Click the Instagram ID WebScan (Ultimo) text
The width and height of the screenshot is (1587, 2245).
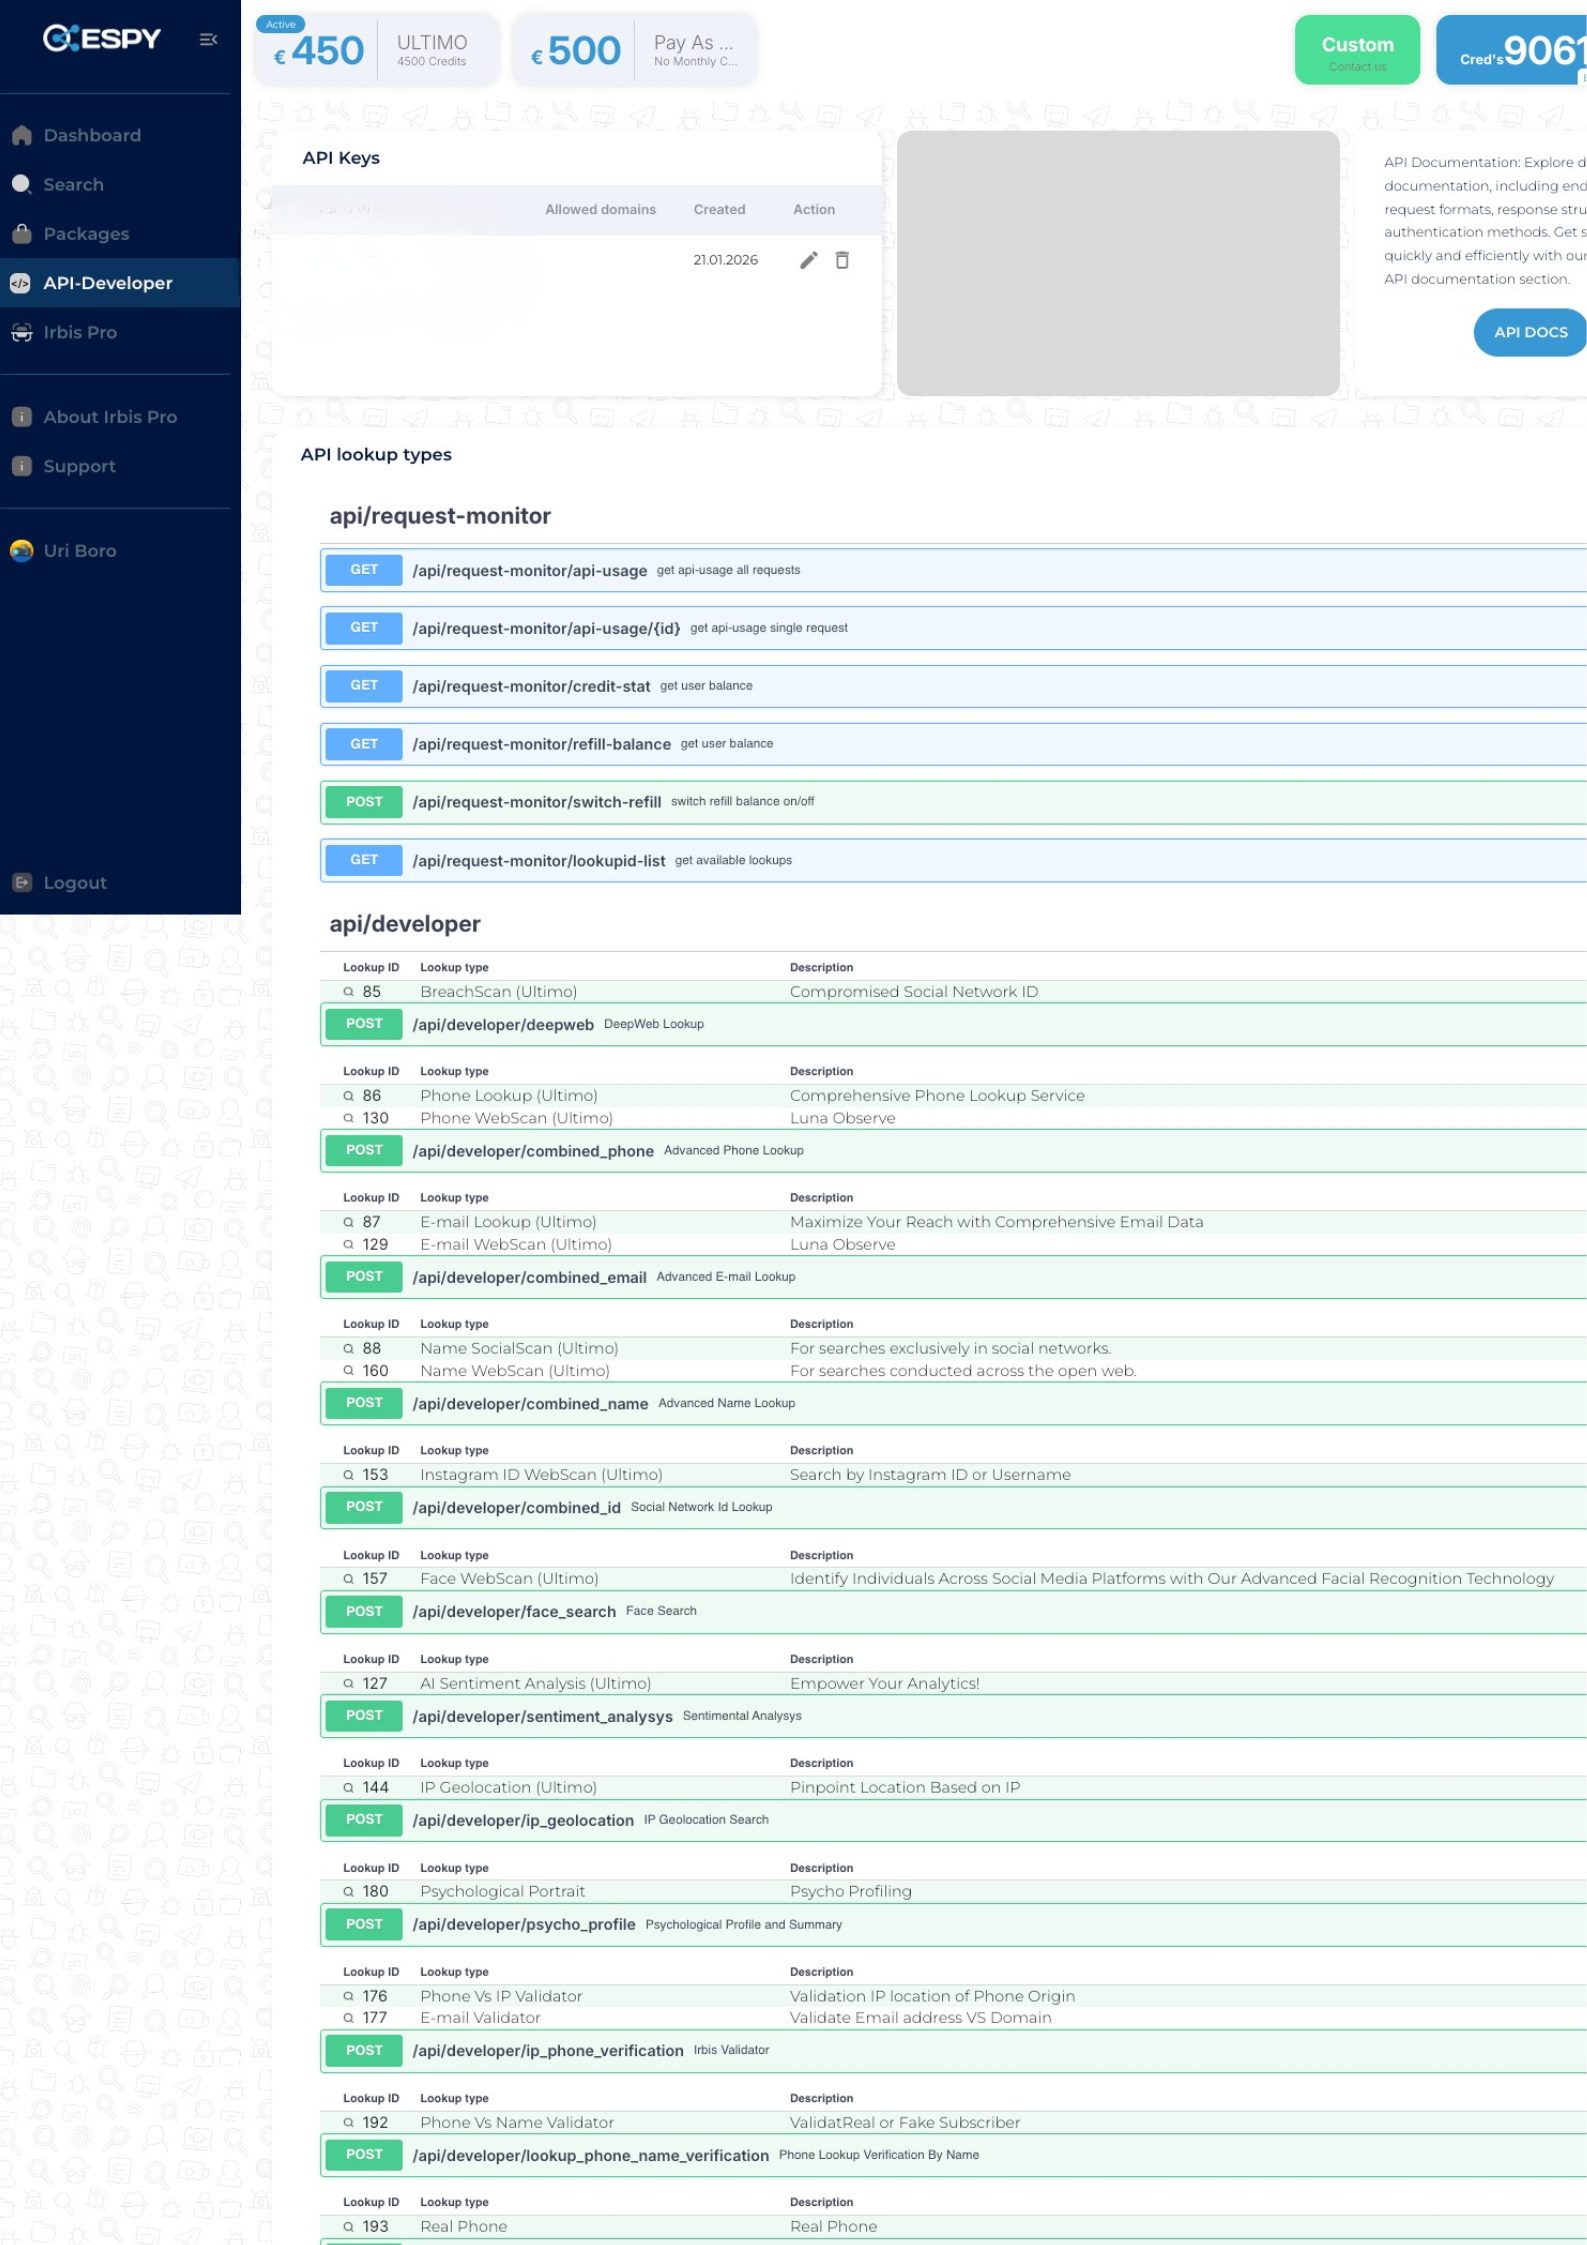pyautogui.click(x=541, y=1475)
